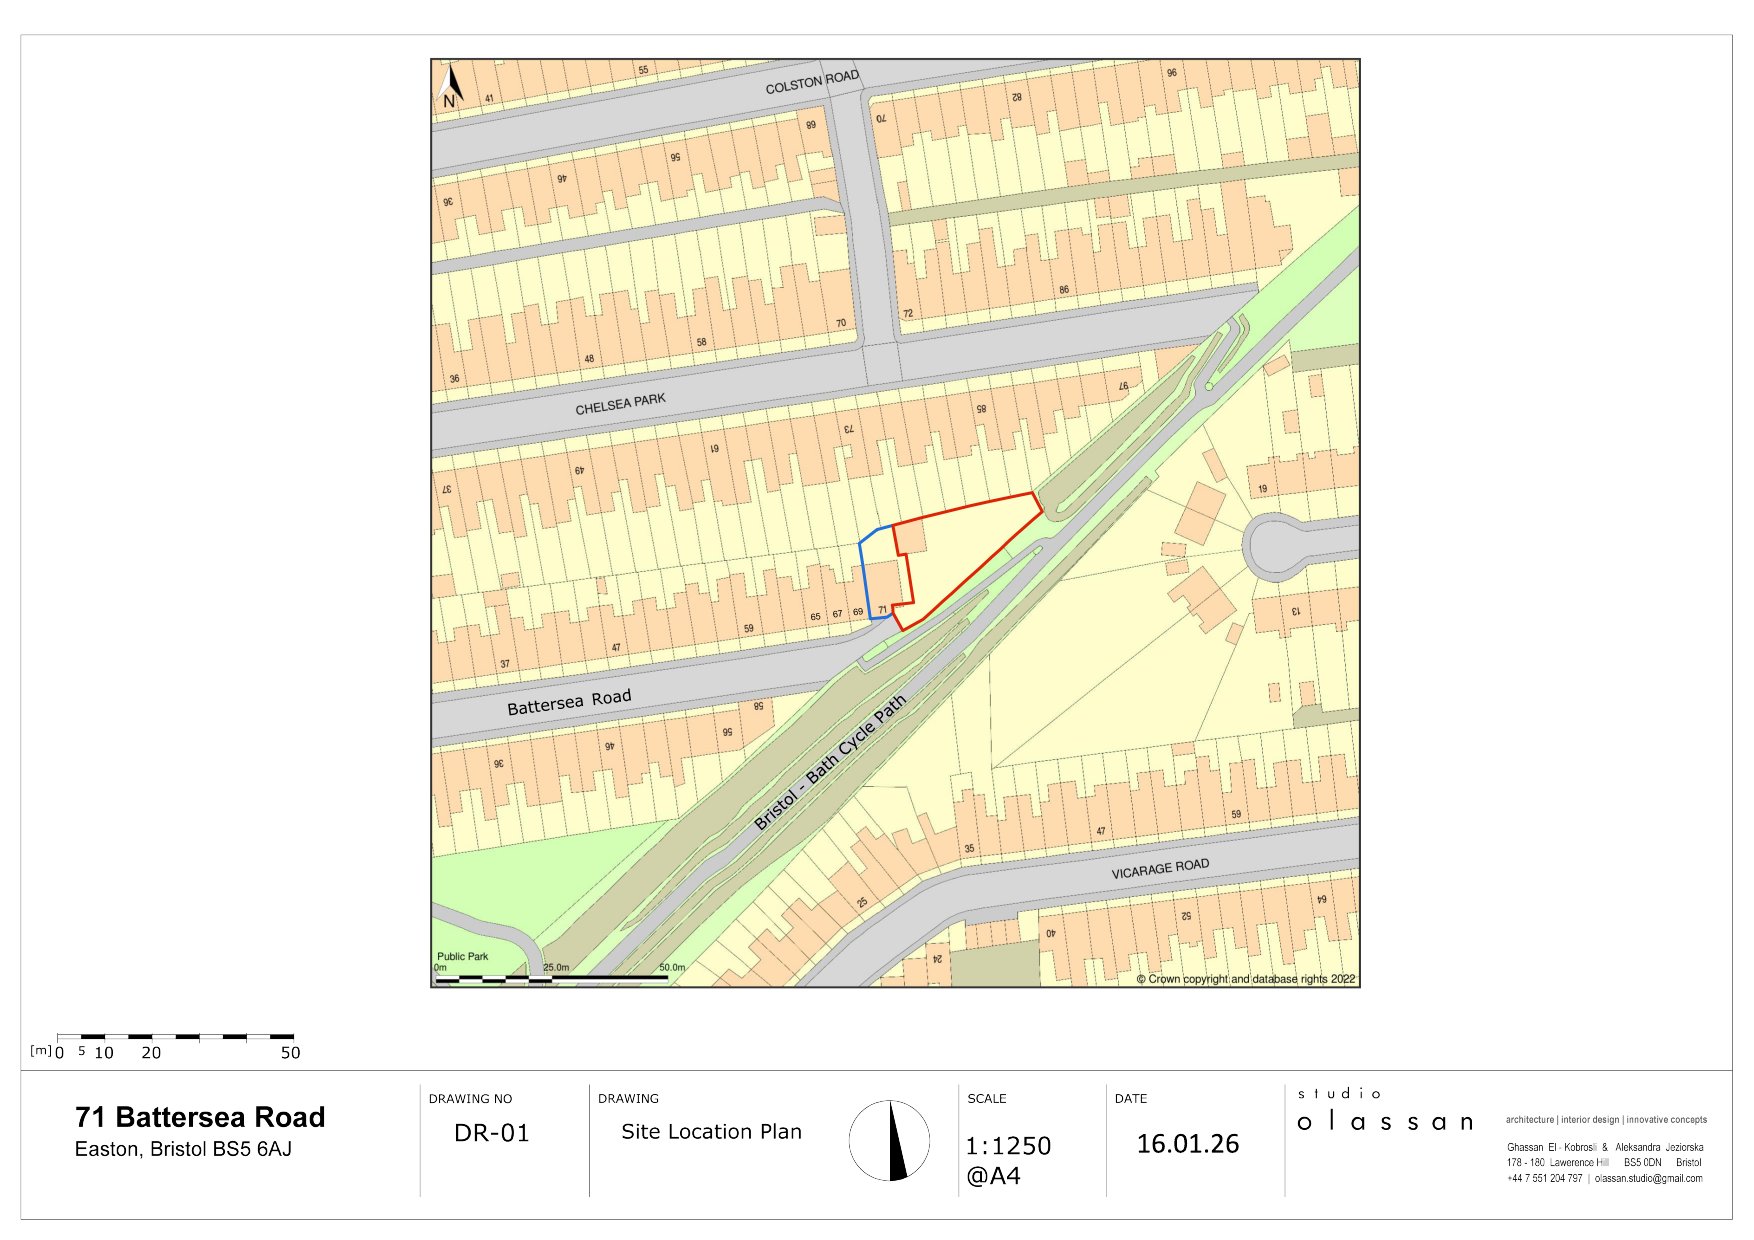This screenshot has width=1754, height=1240.
Task: Click the Public Park label
Action: click(462, 956)
